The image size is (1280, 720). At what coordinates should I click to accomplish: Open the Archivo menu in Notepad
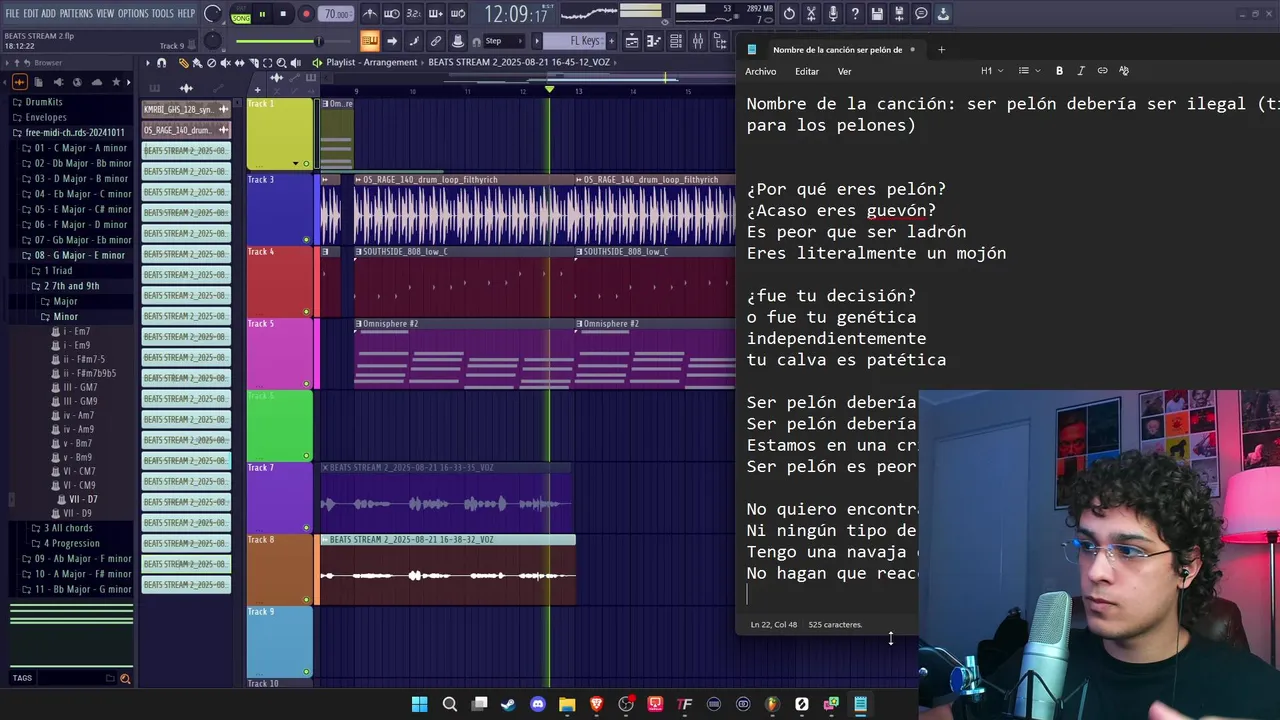click(761, 71)
